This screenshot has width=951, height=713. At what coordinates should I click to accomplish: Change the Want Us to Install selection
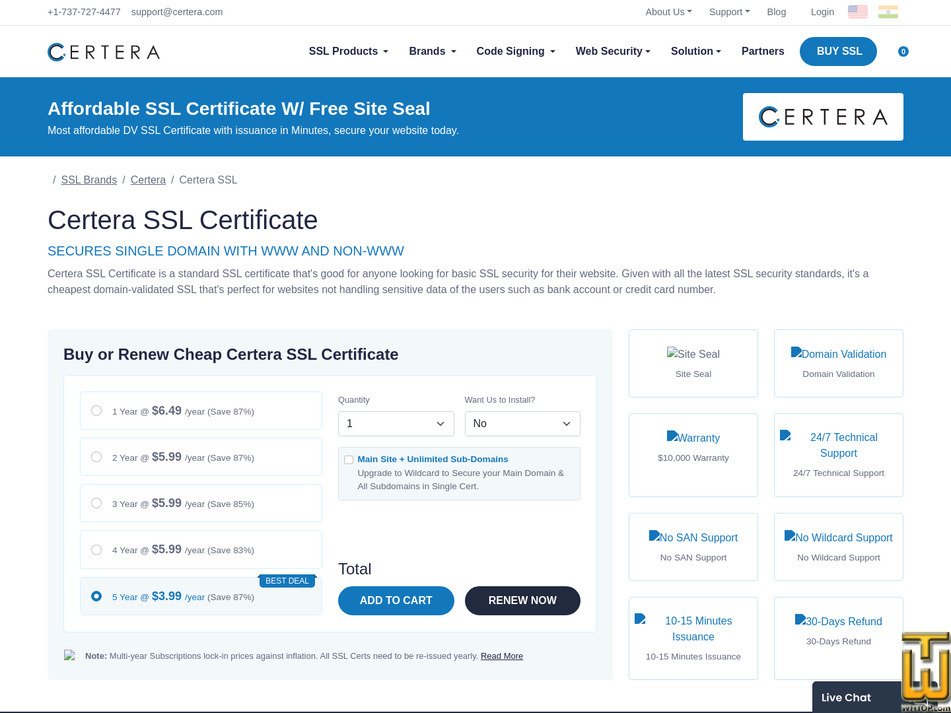(x=522, y=423)
